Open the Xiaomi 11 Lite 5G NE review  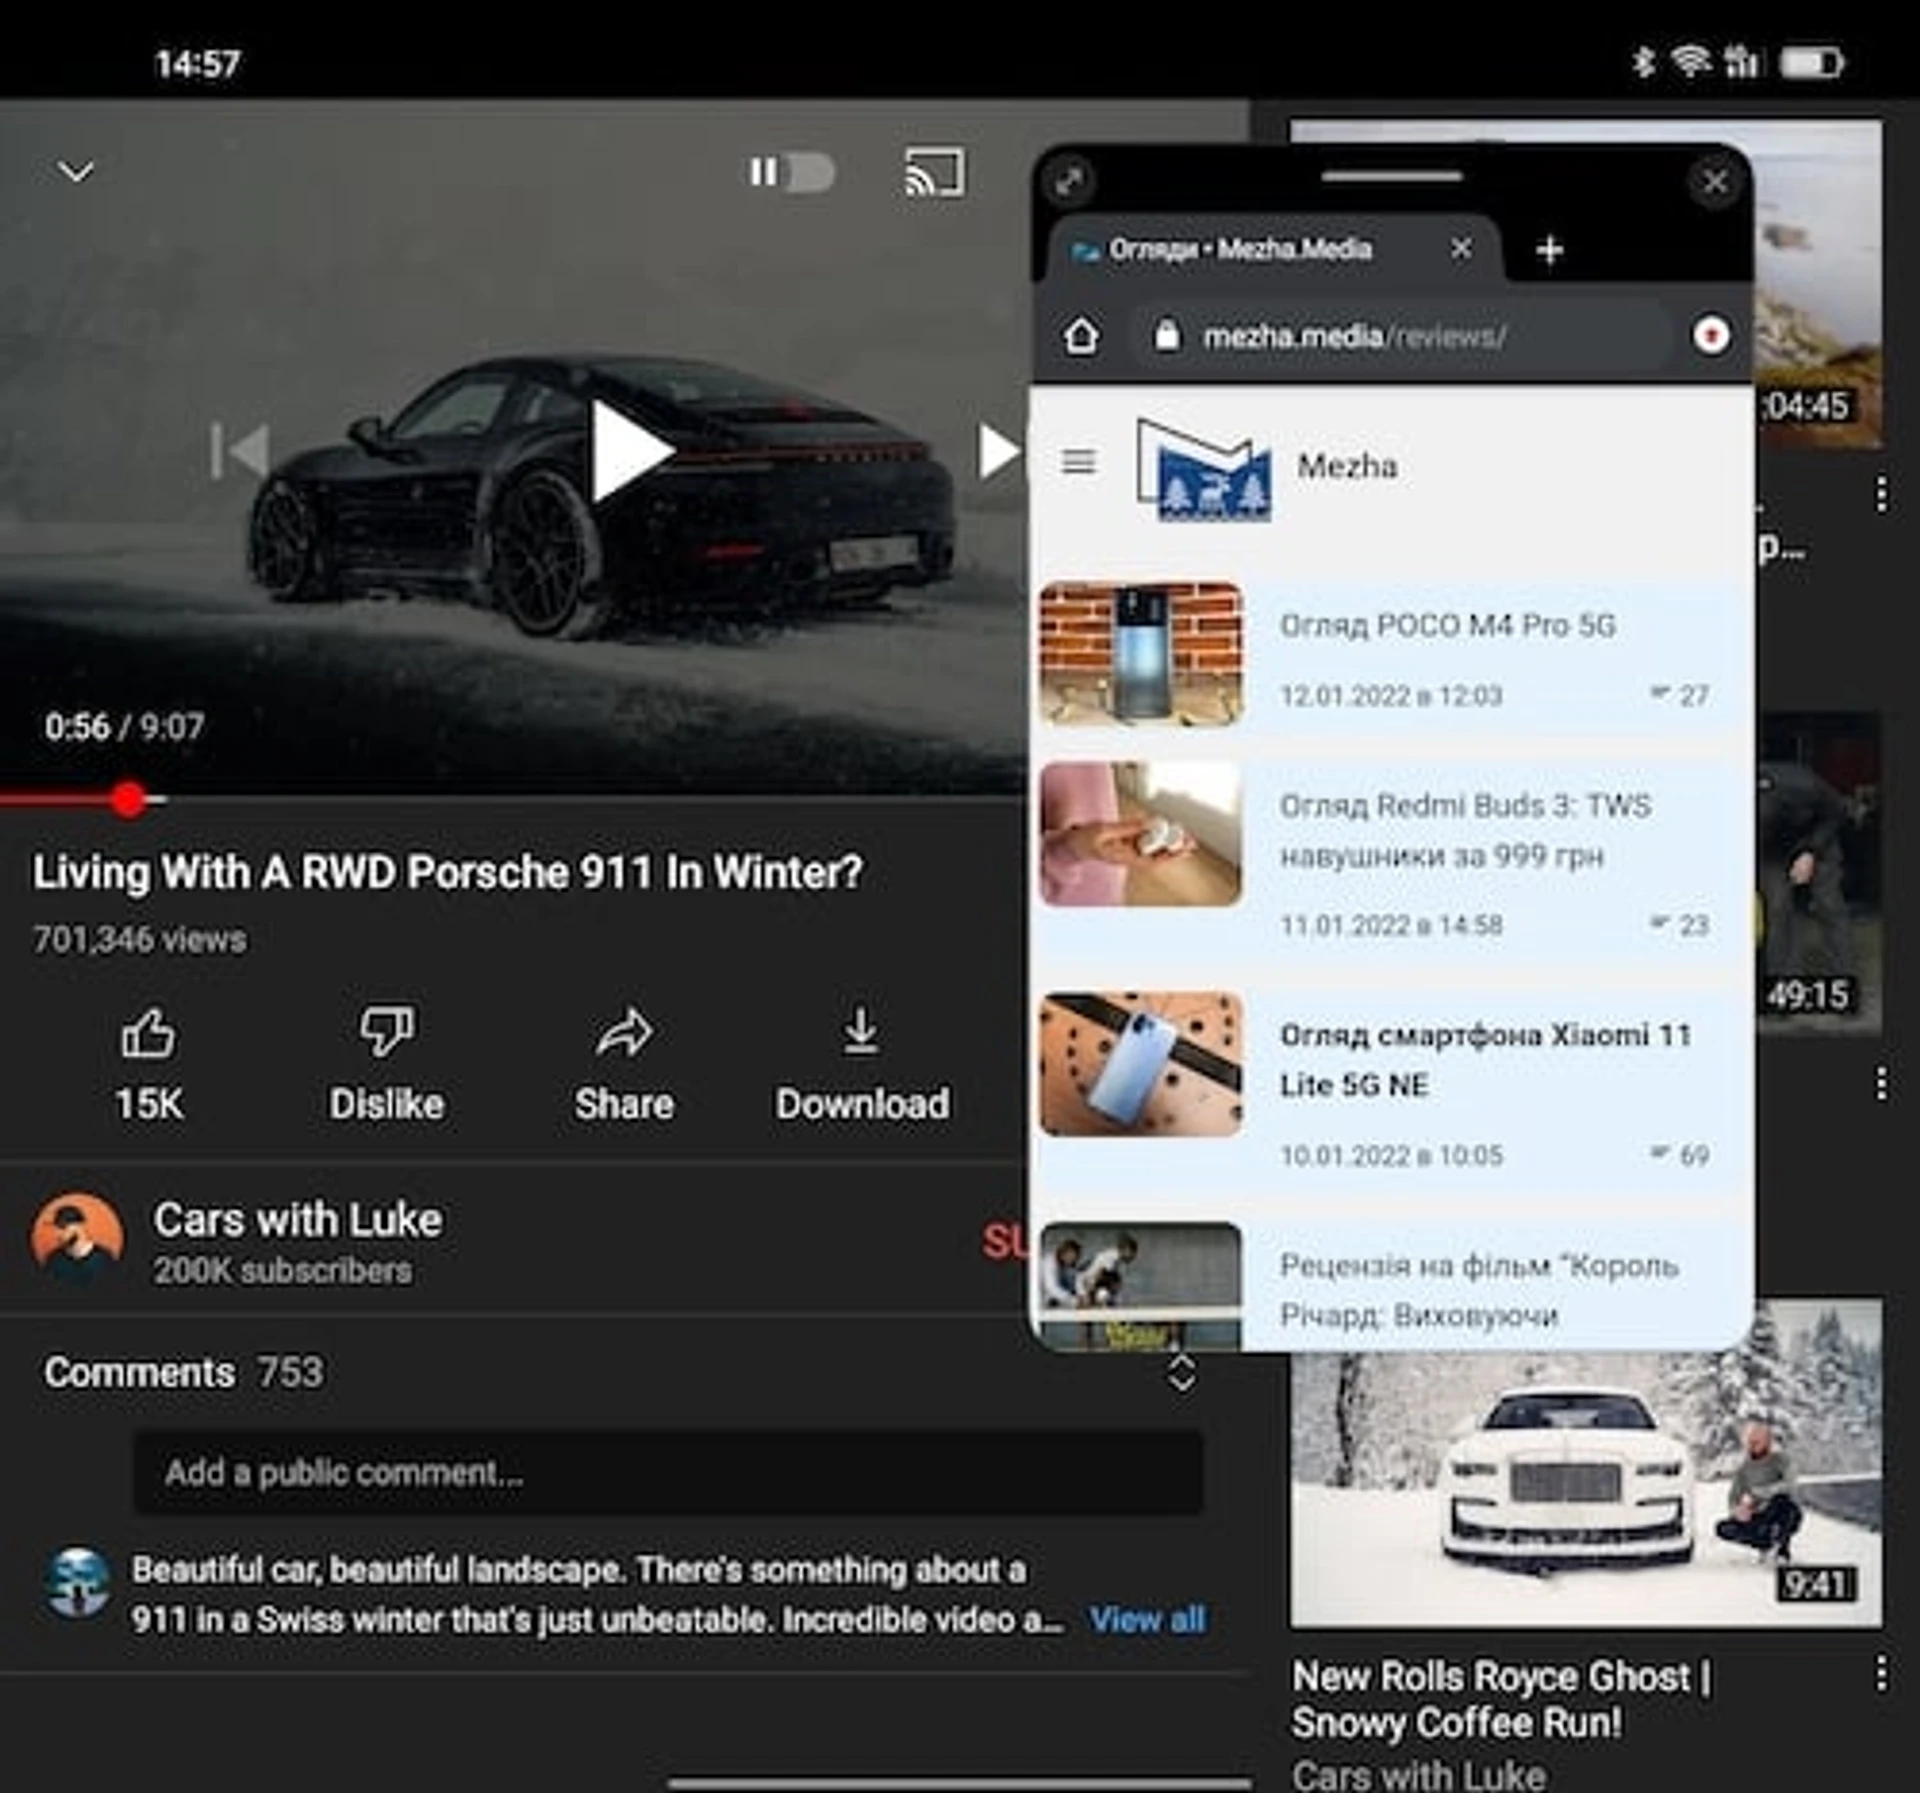pyautogui.click(x=1485, y=1060)
